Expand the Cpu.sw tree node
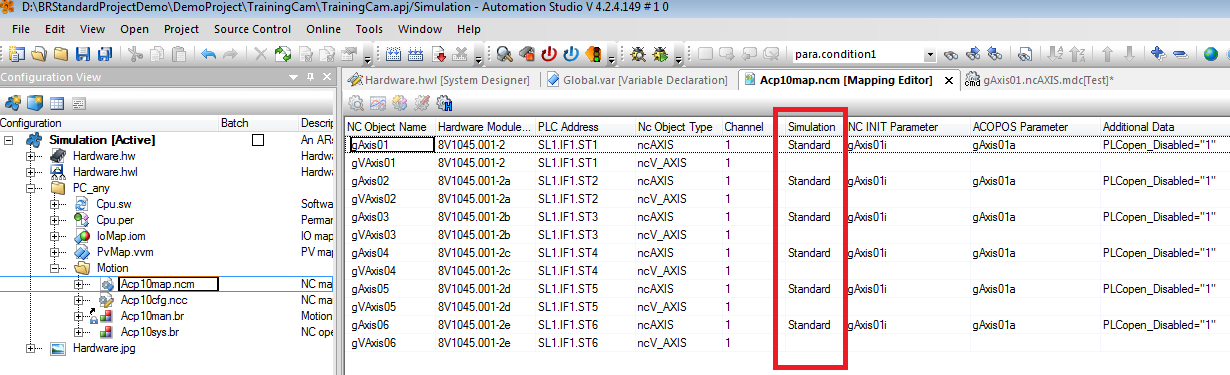 [55, 204]
